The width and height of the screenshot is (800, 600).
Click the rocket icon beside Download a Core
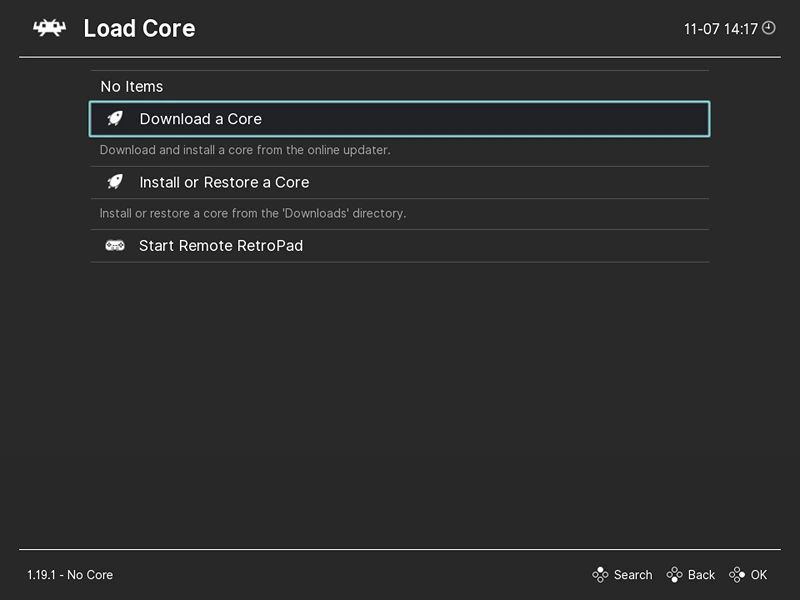coord(115,119)
